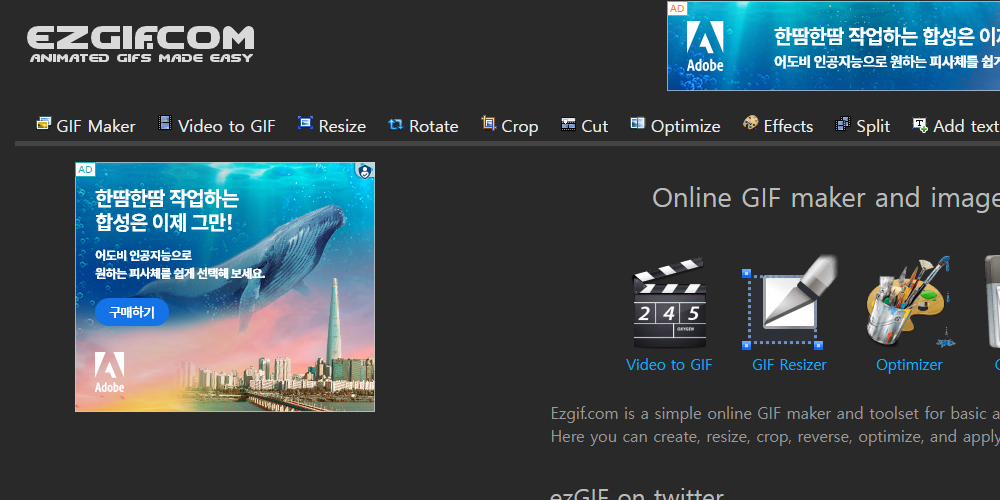
Task: Click the Split menu icon
Action: 843,124
